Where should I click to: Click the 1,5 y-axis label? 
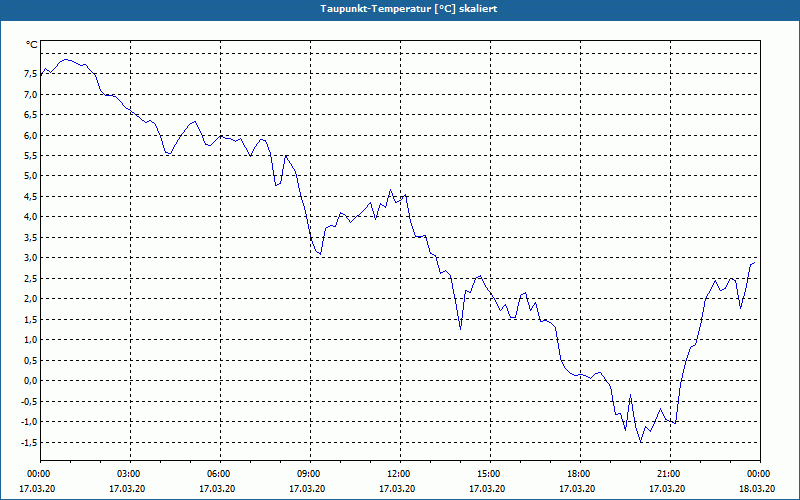tap(31, 319)
